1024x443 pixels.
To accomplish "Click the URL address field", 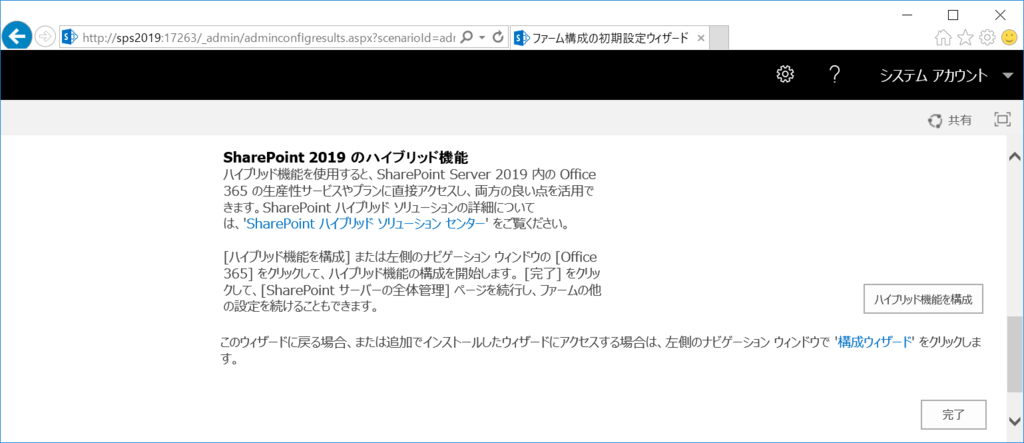I will pyautogui.click(x=268, y=37).
